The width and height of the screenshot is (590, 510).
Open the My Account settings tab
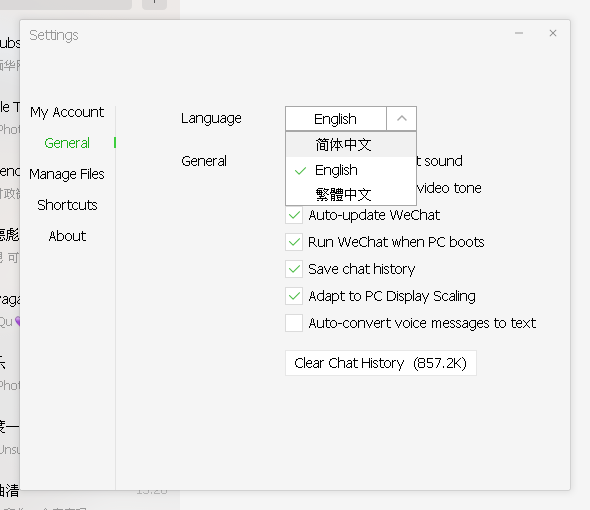click(67, 112)
